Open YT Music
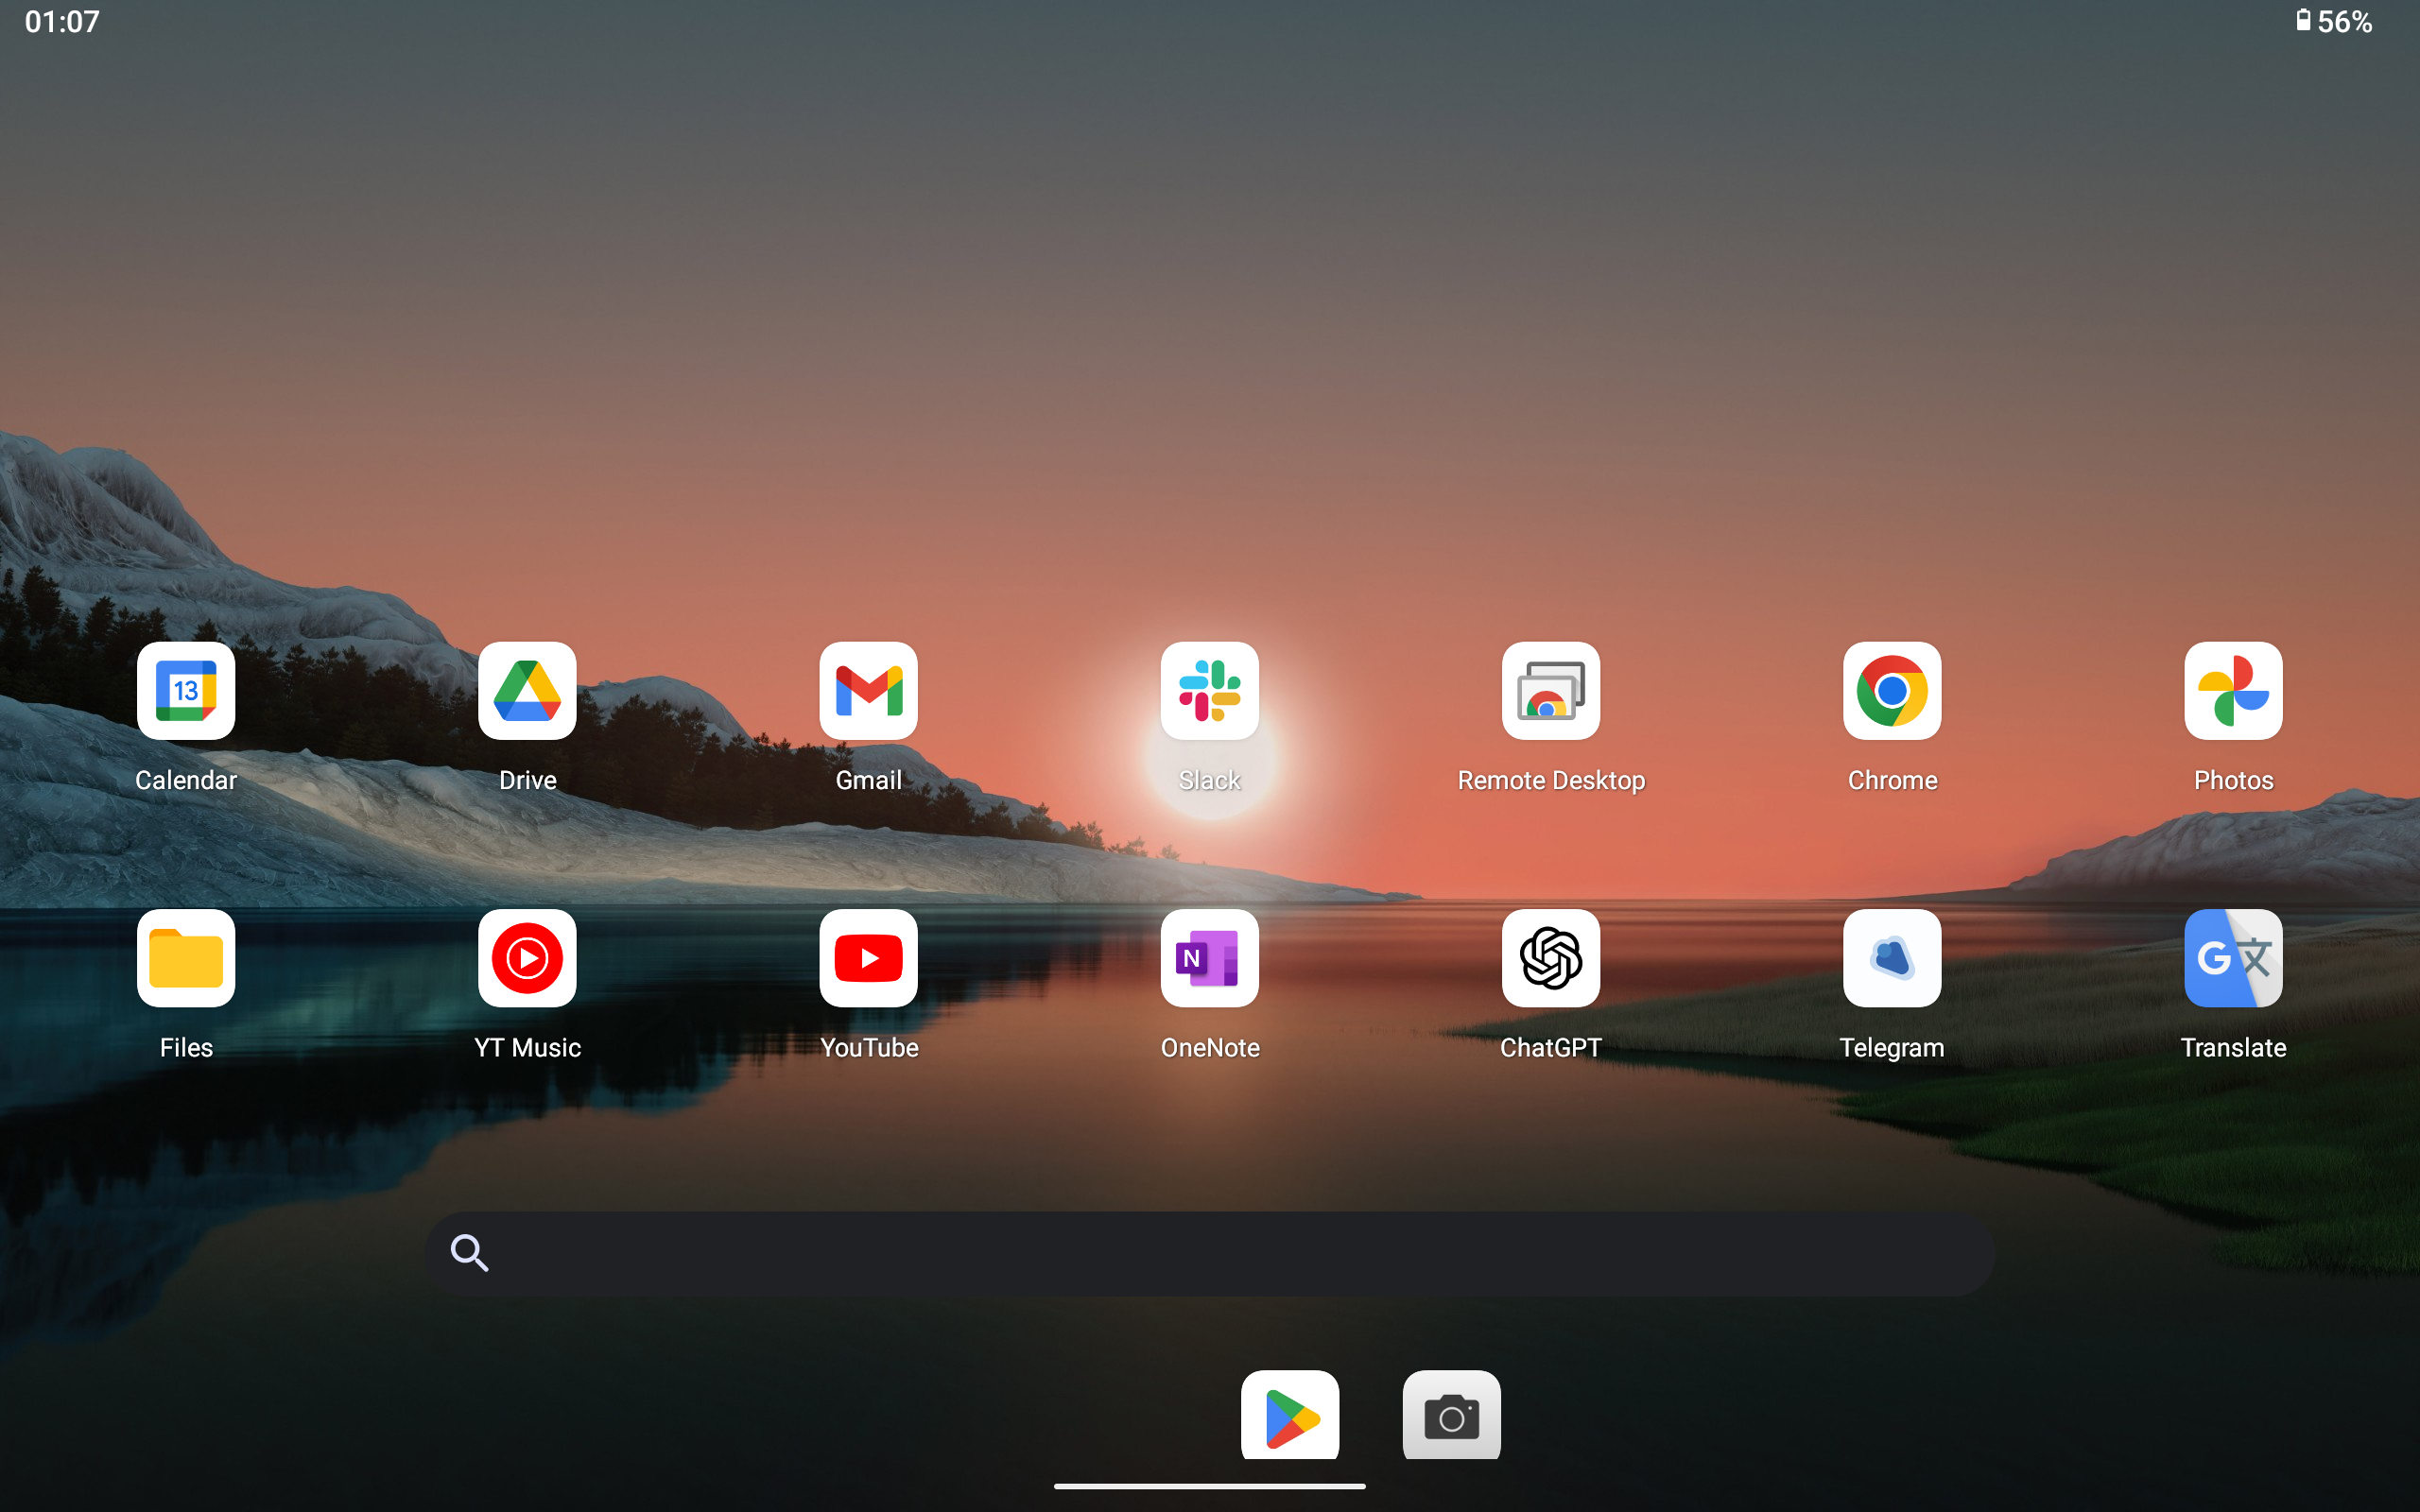The height and width of the screenshot is (1512, 2420). 527,958
